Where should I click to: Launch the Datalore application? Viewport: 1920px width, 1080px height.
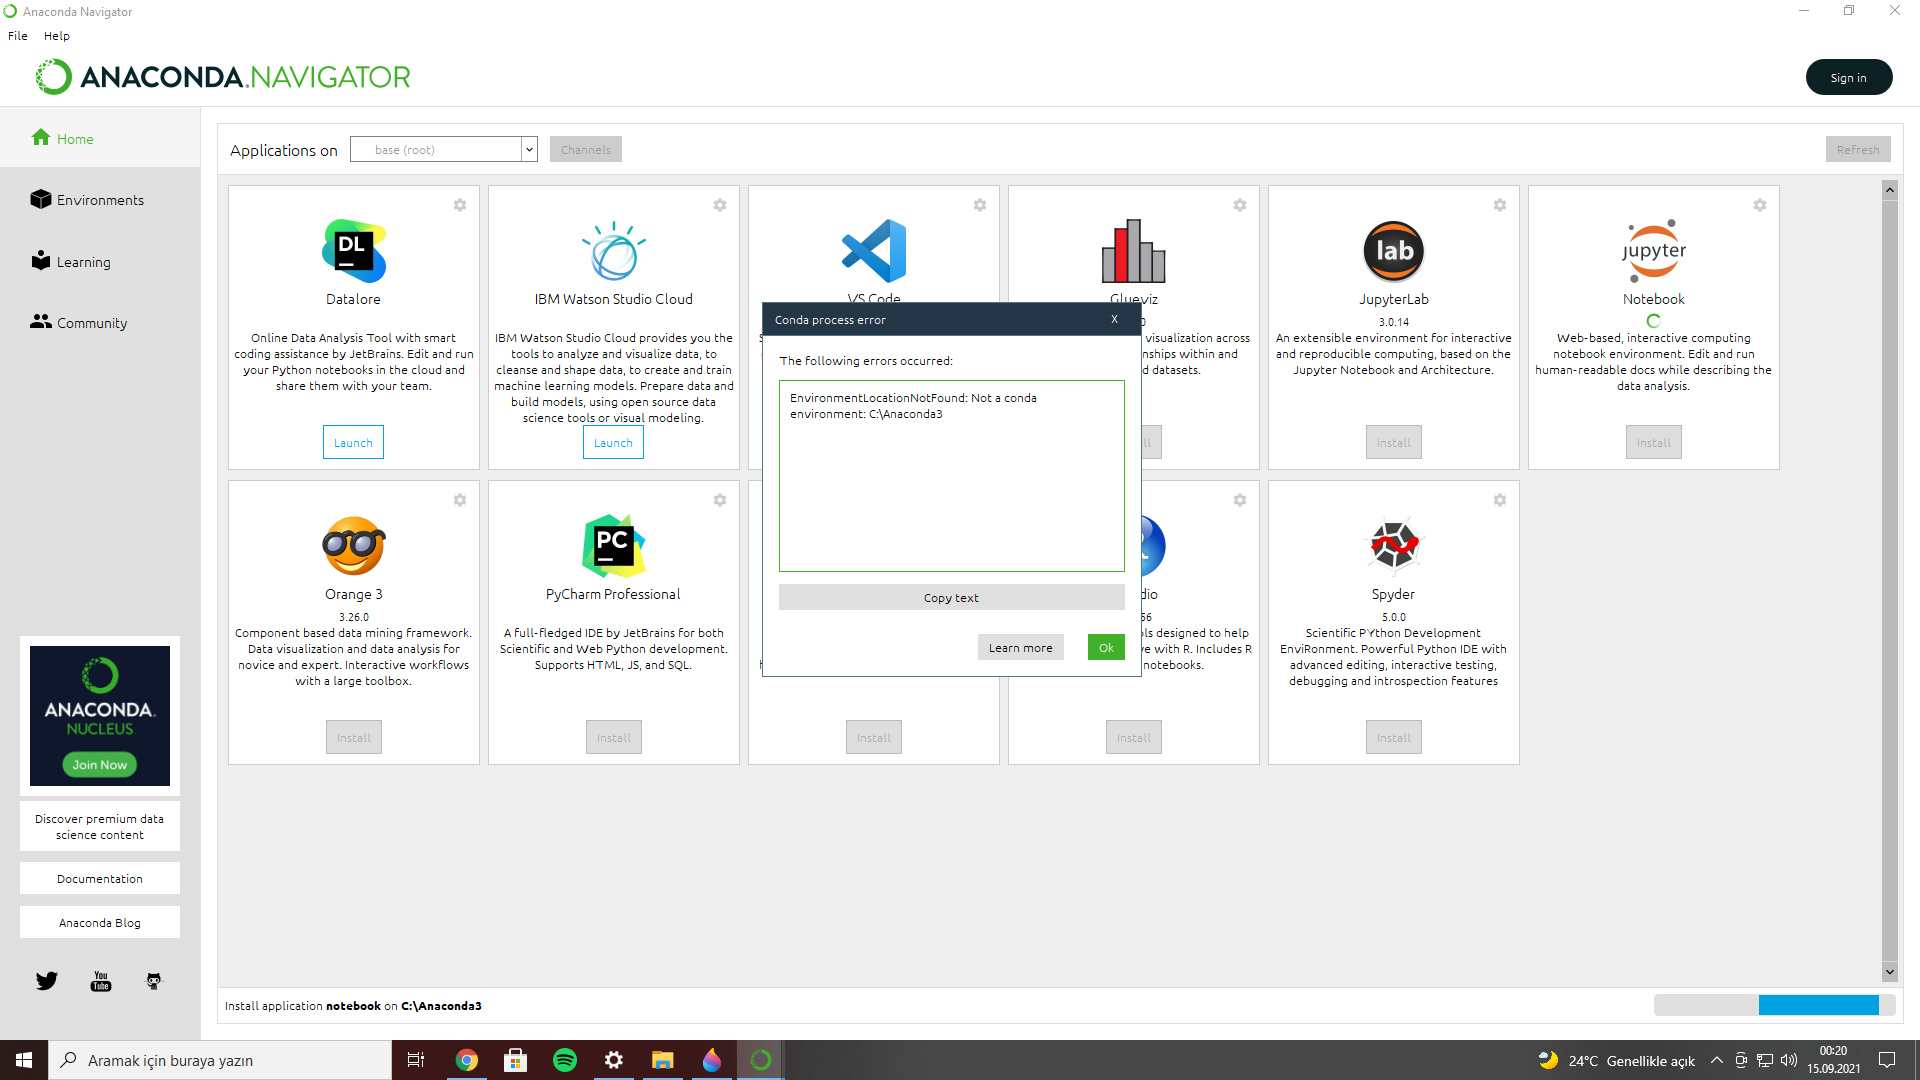(353, 442)
